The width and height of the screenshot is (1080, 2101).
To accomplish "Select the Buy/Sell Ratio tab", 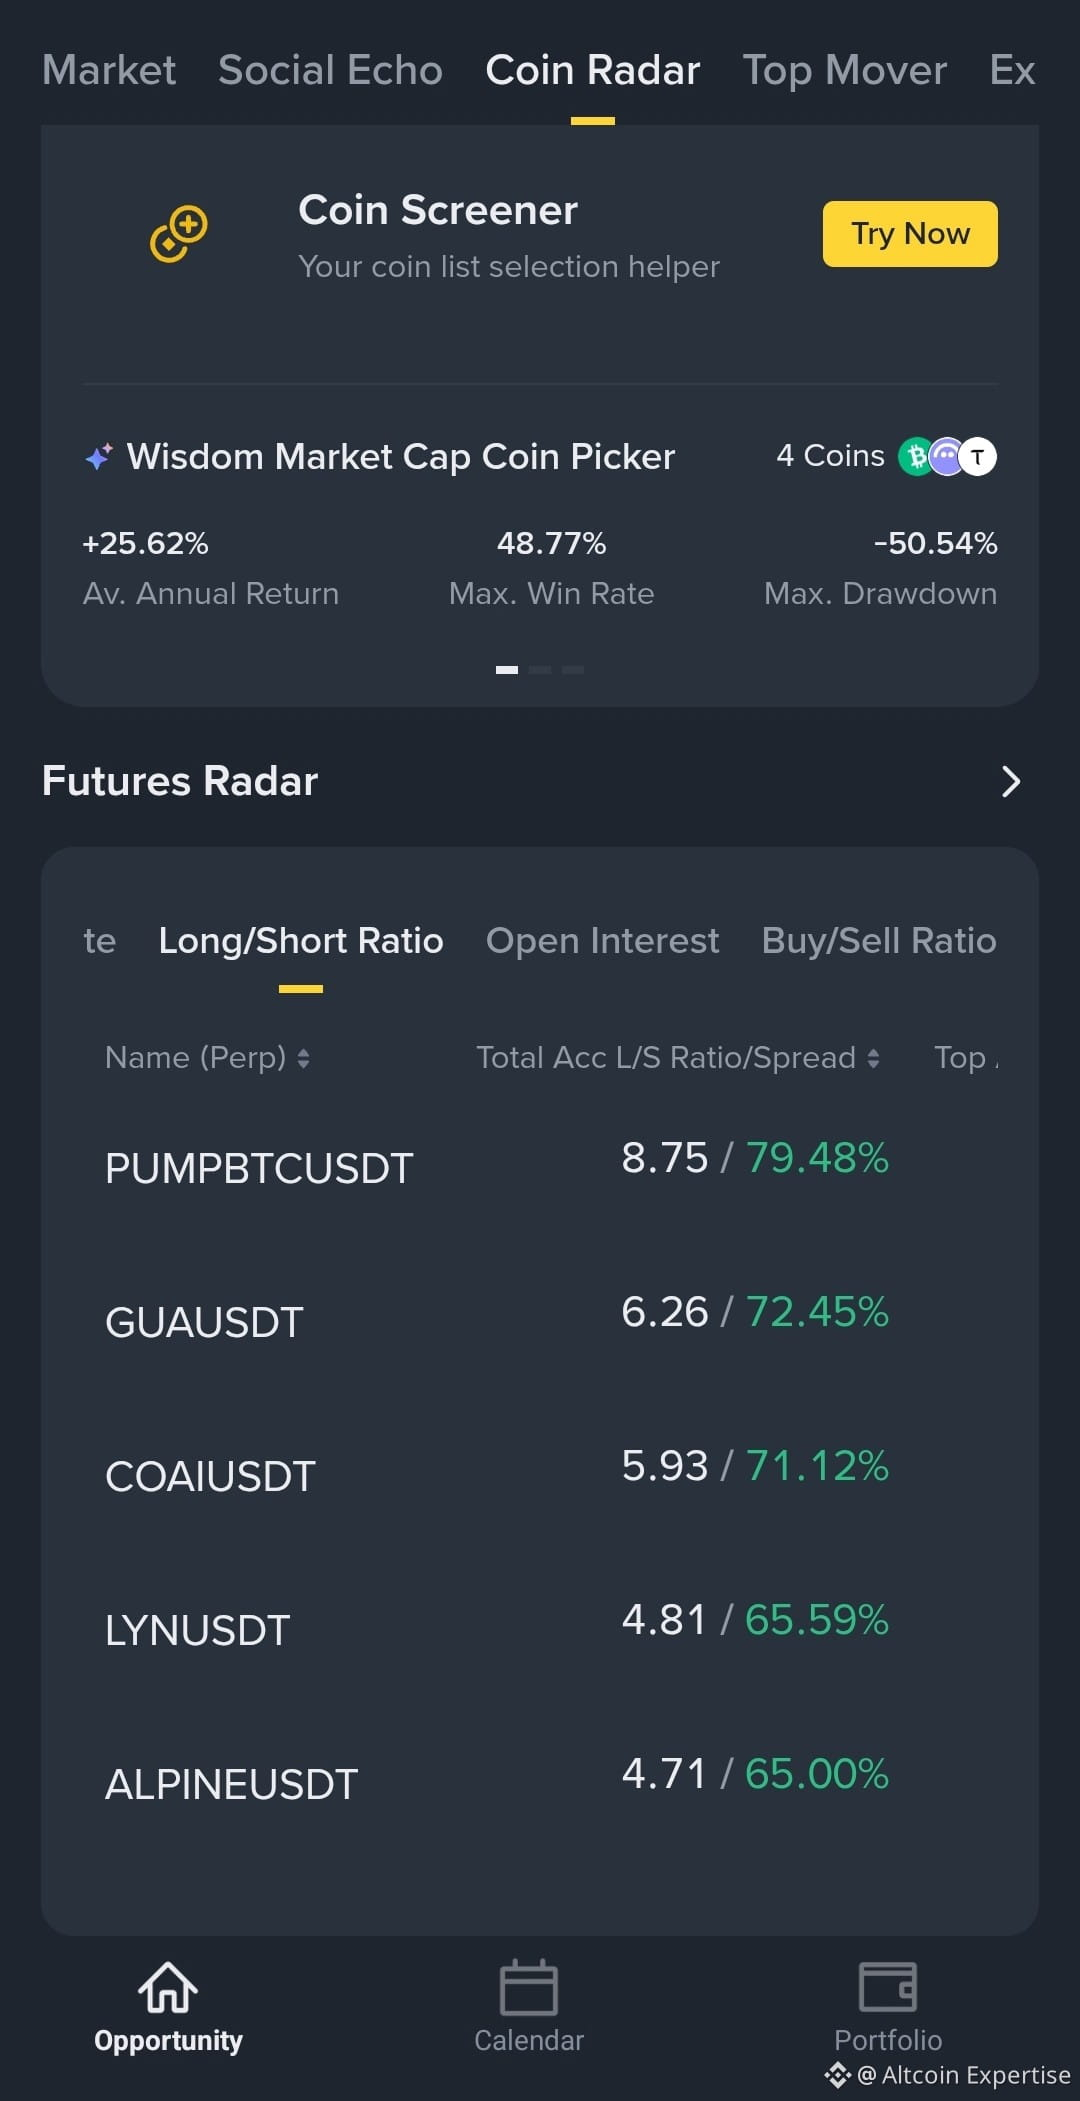I will coord(879,940).
